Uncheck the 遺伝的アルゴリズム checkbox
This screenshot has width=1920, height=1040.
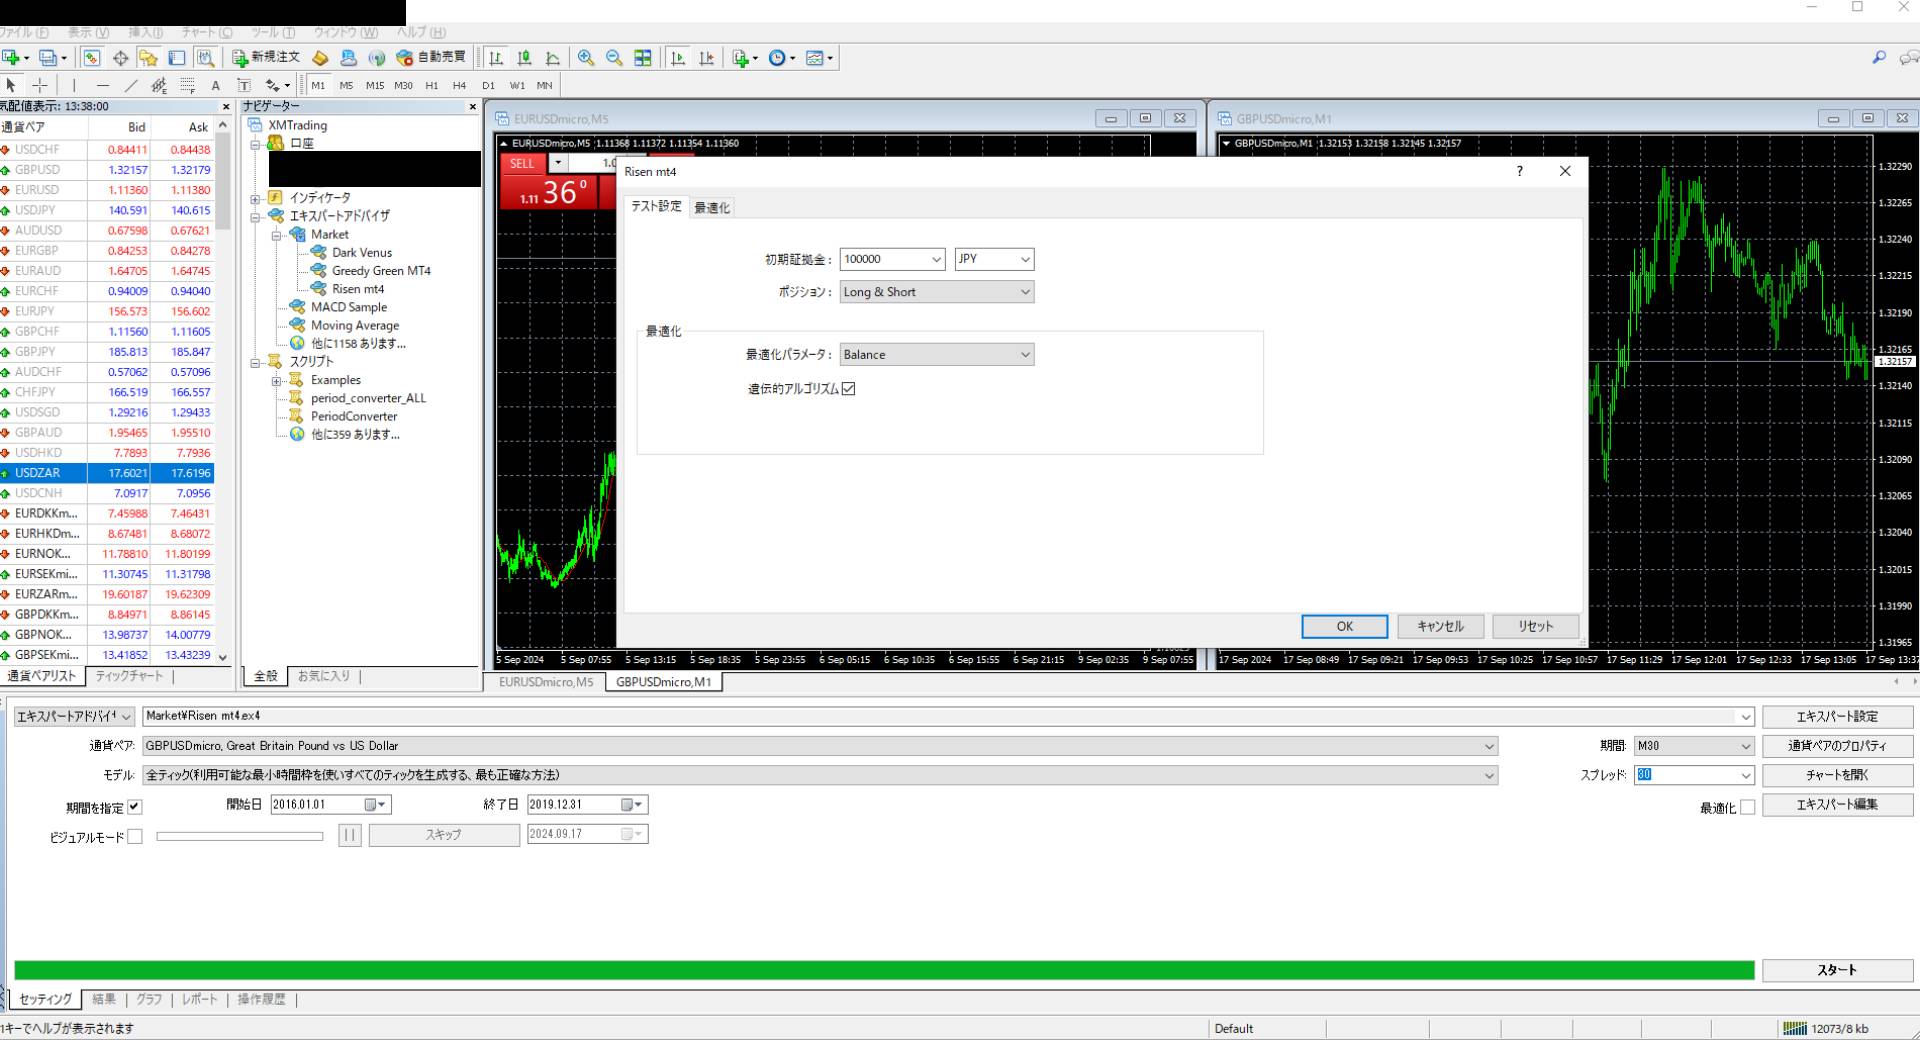coord(849,389)
